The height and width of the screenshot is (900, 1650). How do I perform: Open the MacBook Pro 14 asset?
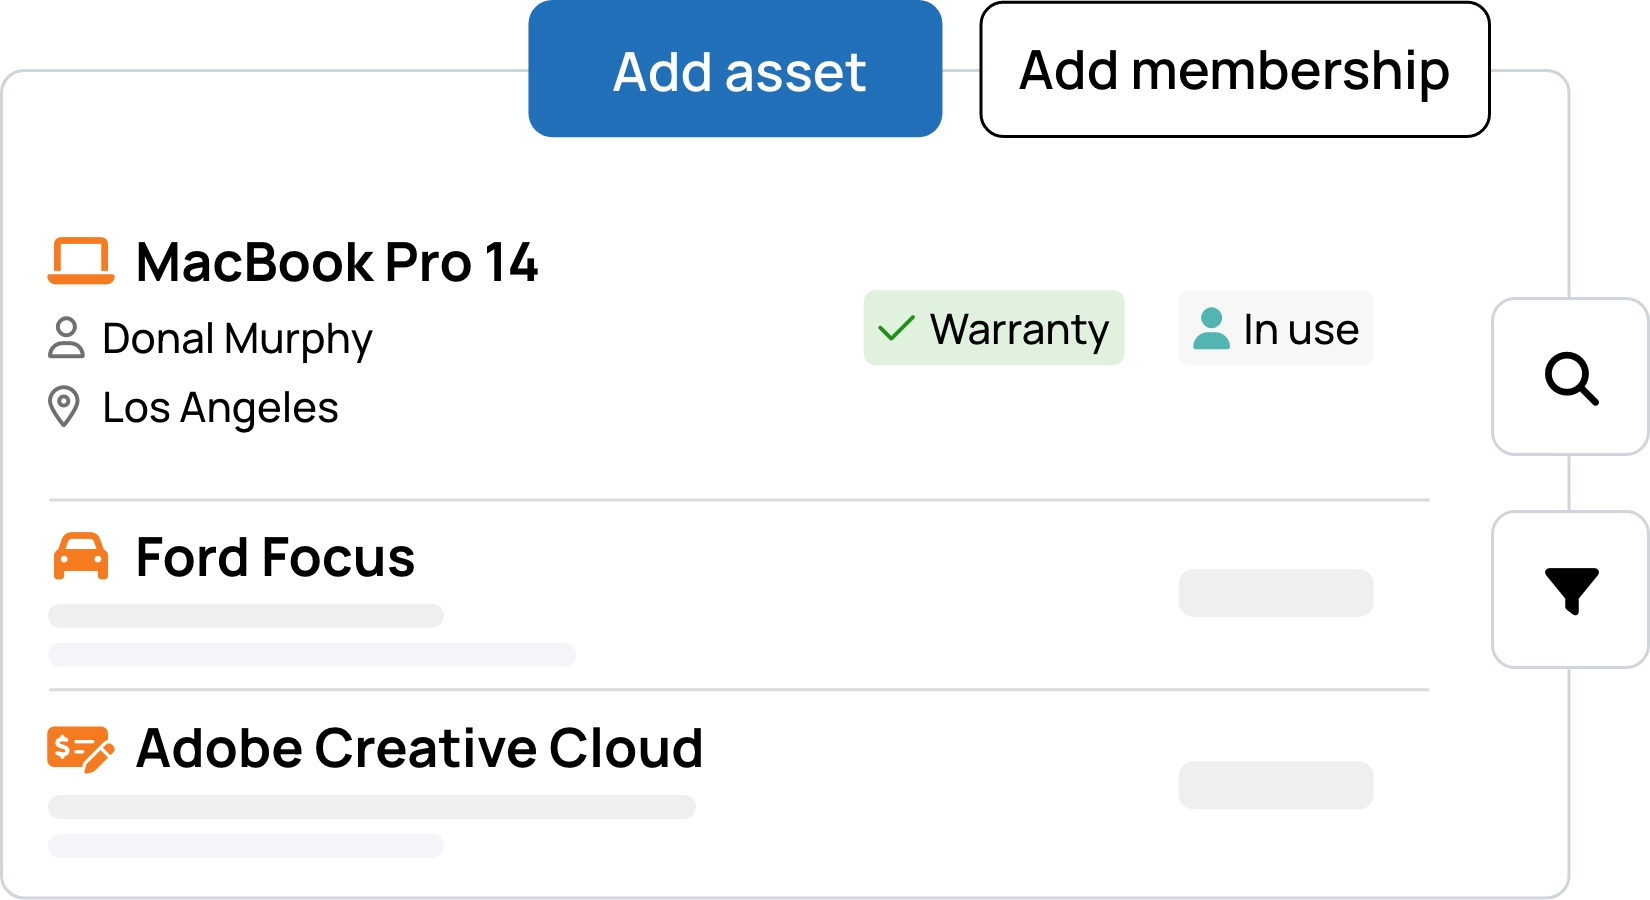click(x=337, y=262)
